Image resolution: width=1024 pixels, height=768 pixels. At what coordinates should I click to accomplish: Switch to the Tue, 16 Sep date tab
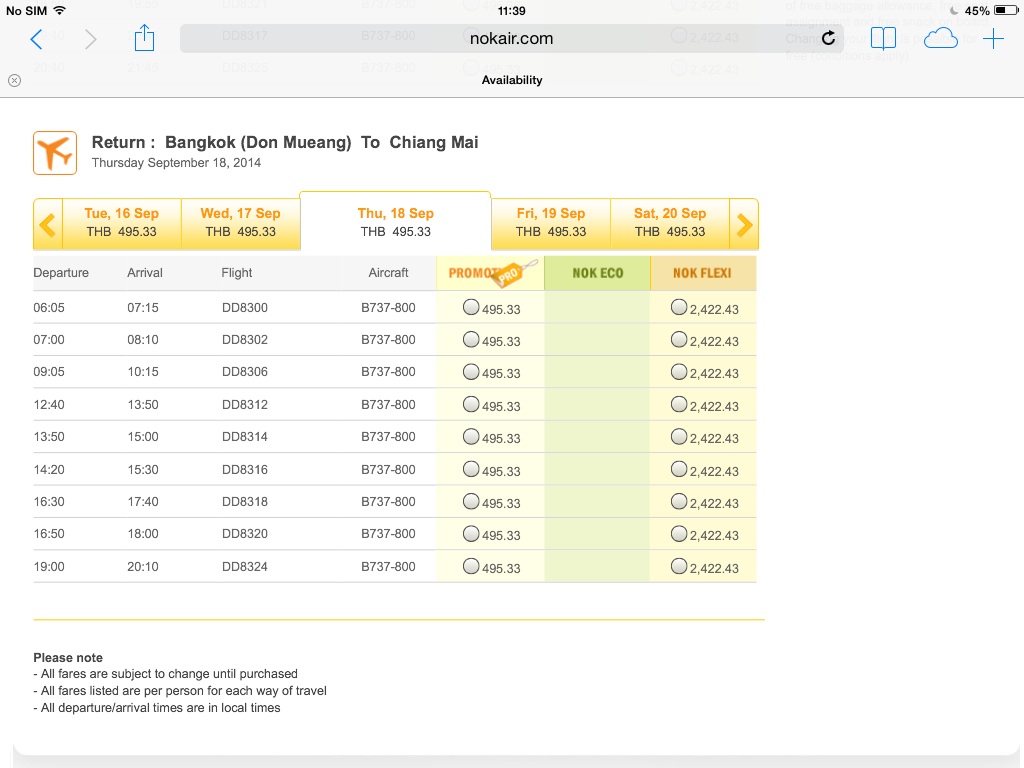point(121,223)
